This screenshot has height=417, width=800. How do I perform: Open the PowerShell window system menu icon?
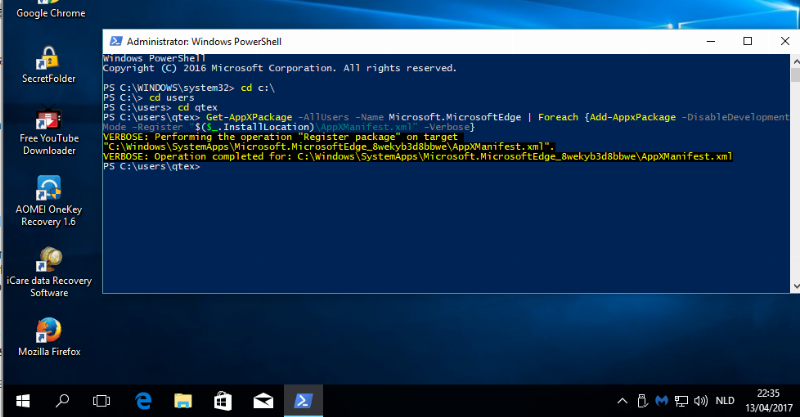click(x=116, y=41)
